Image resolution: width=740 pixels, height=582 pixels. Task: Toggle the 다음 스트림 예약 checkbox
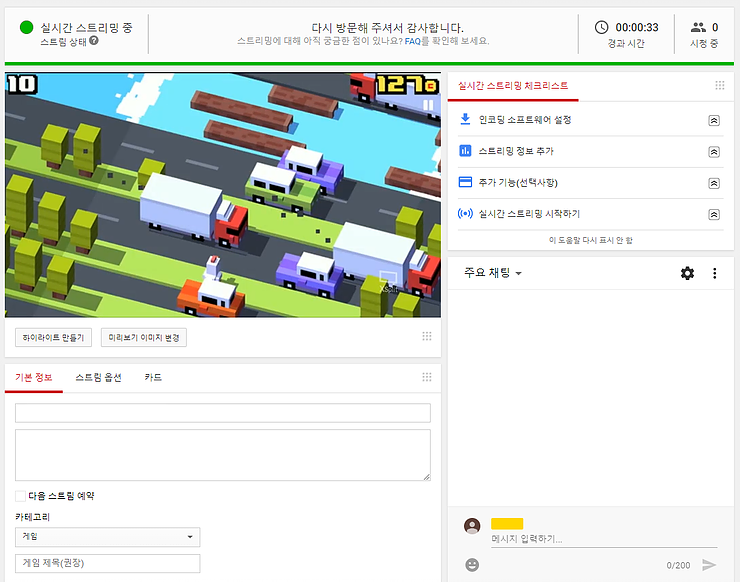click(x=20, y=496)
